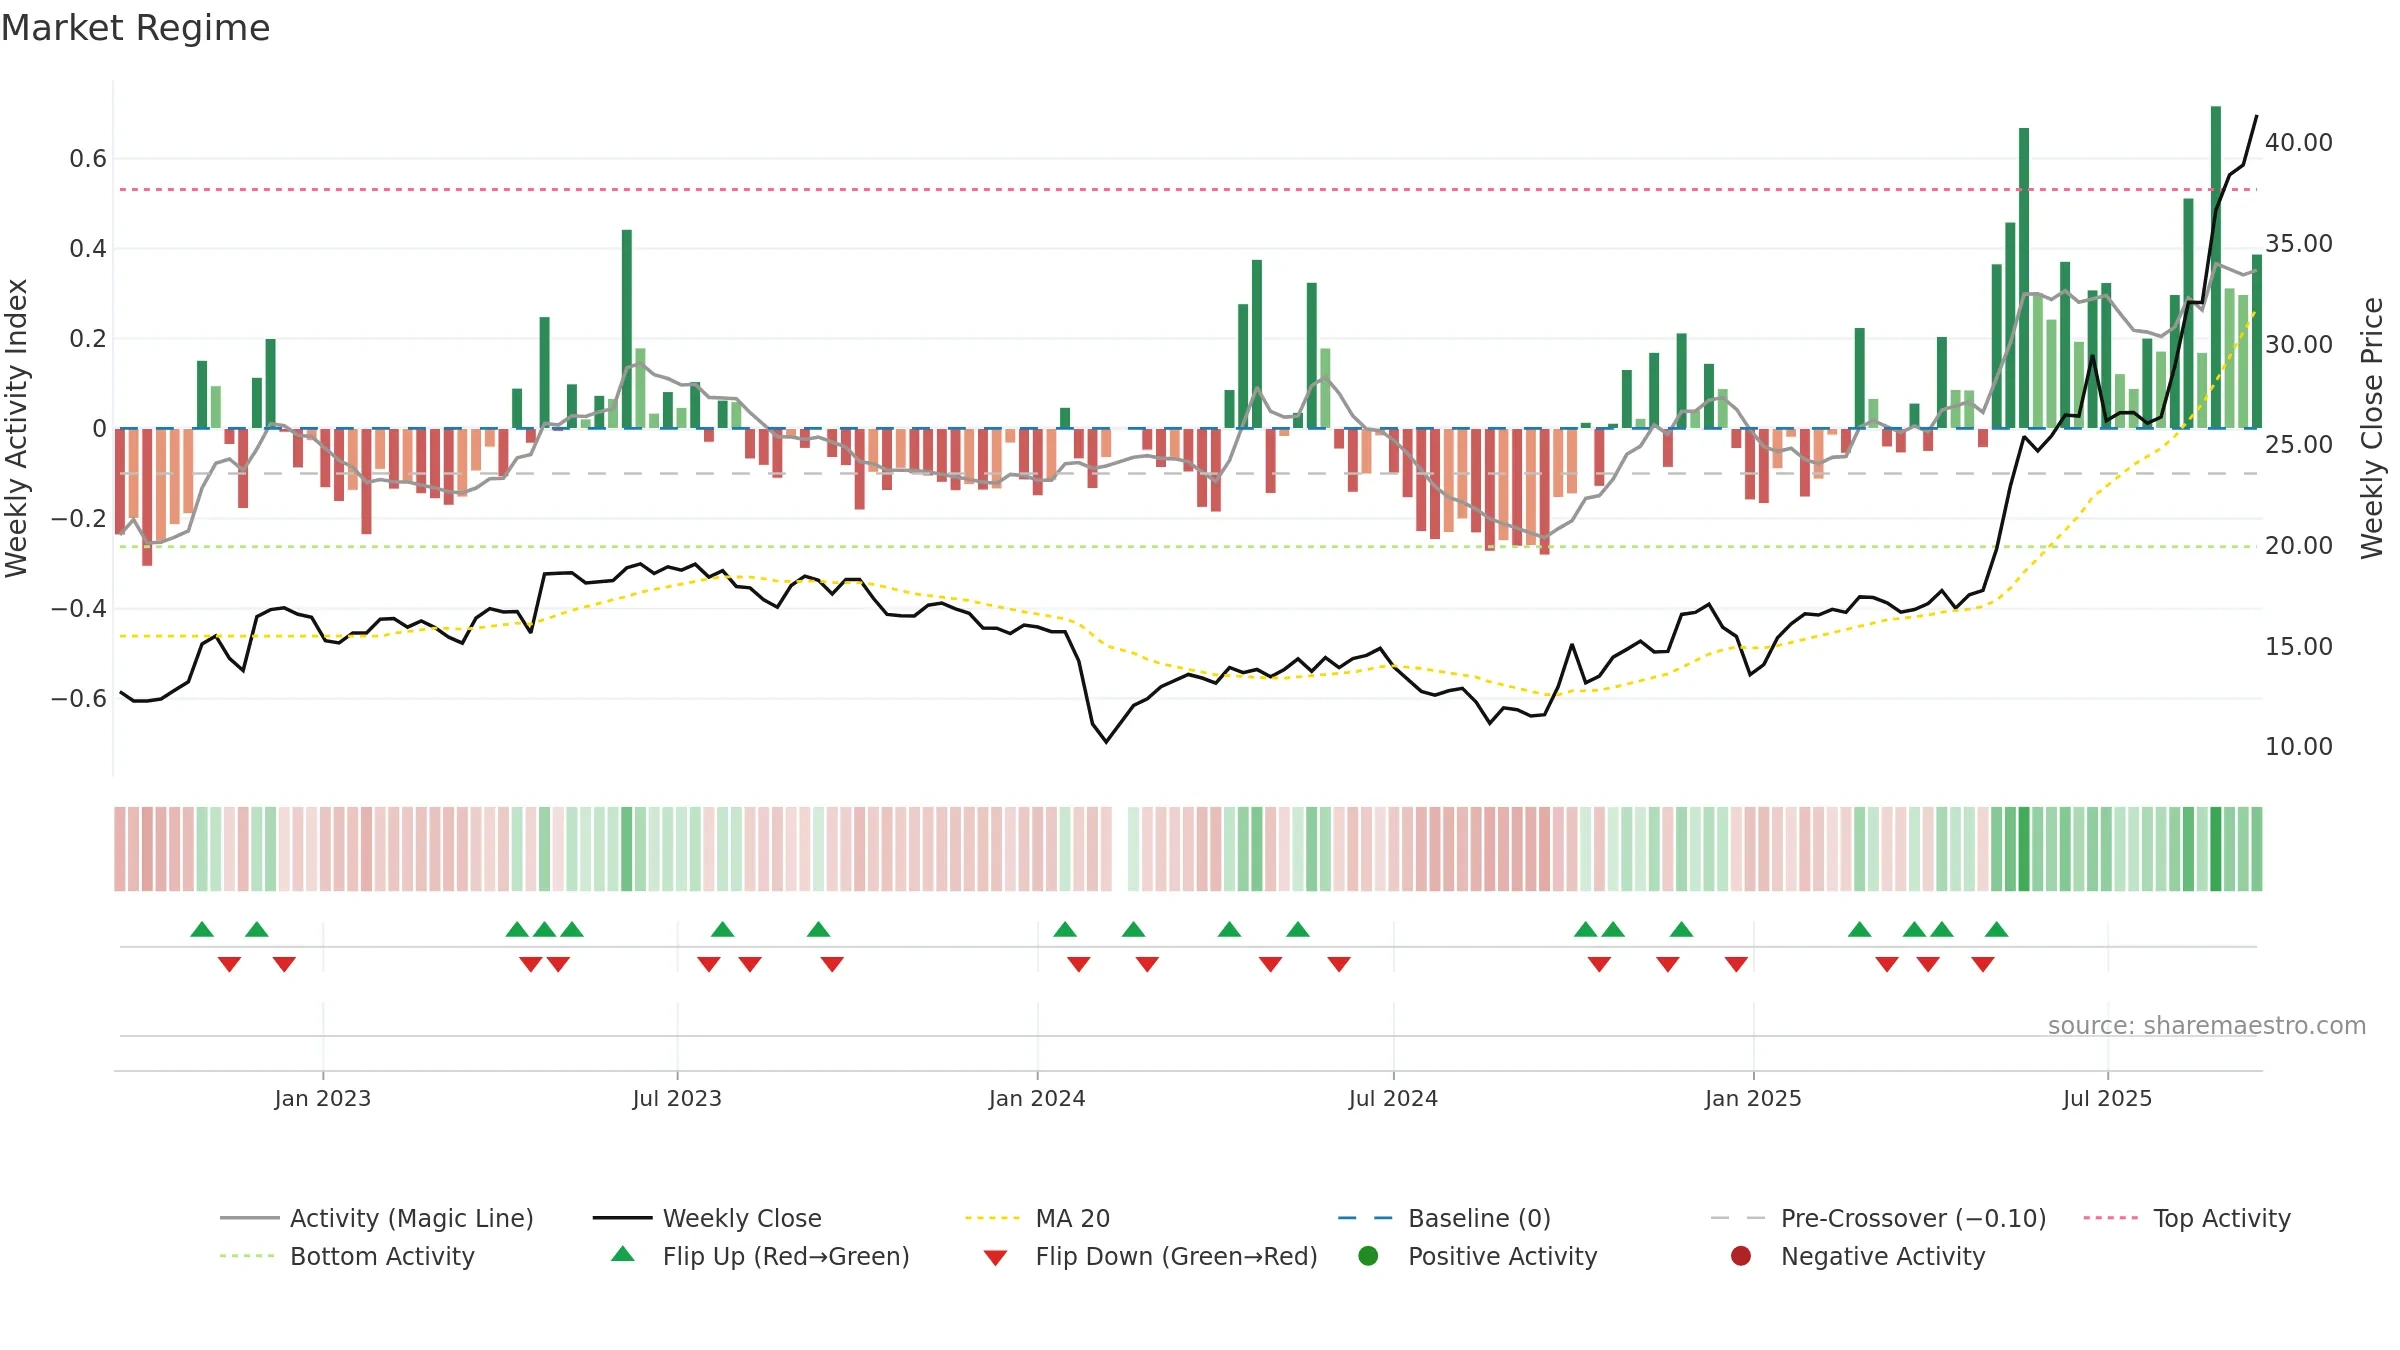2400x1350 pixels.
Task: Toggle the Baseline (0) legend entry
Action: pyautogui.click(x=1444, y=1218)
